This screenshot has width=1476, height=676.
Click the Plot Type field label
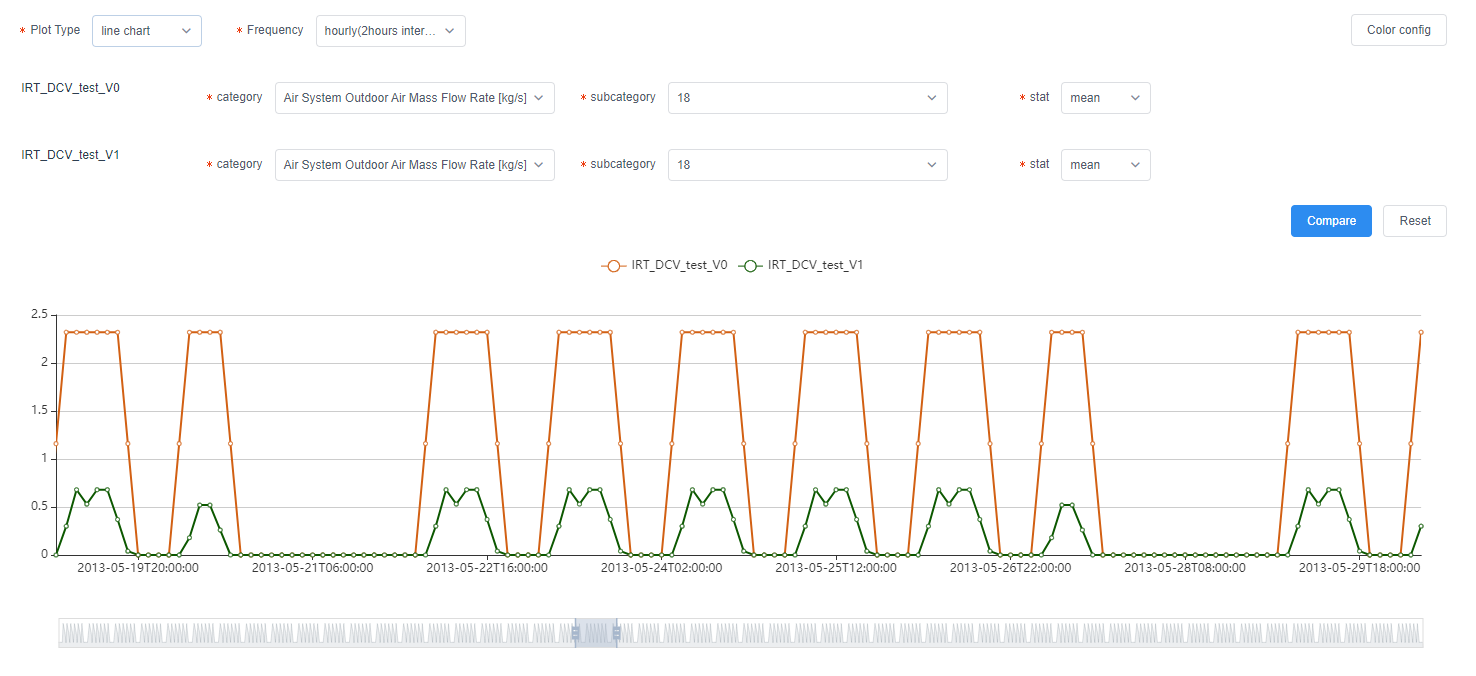pyautogui.click(x=55, y=30)
